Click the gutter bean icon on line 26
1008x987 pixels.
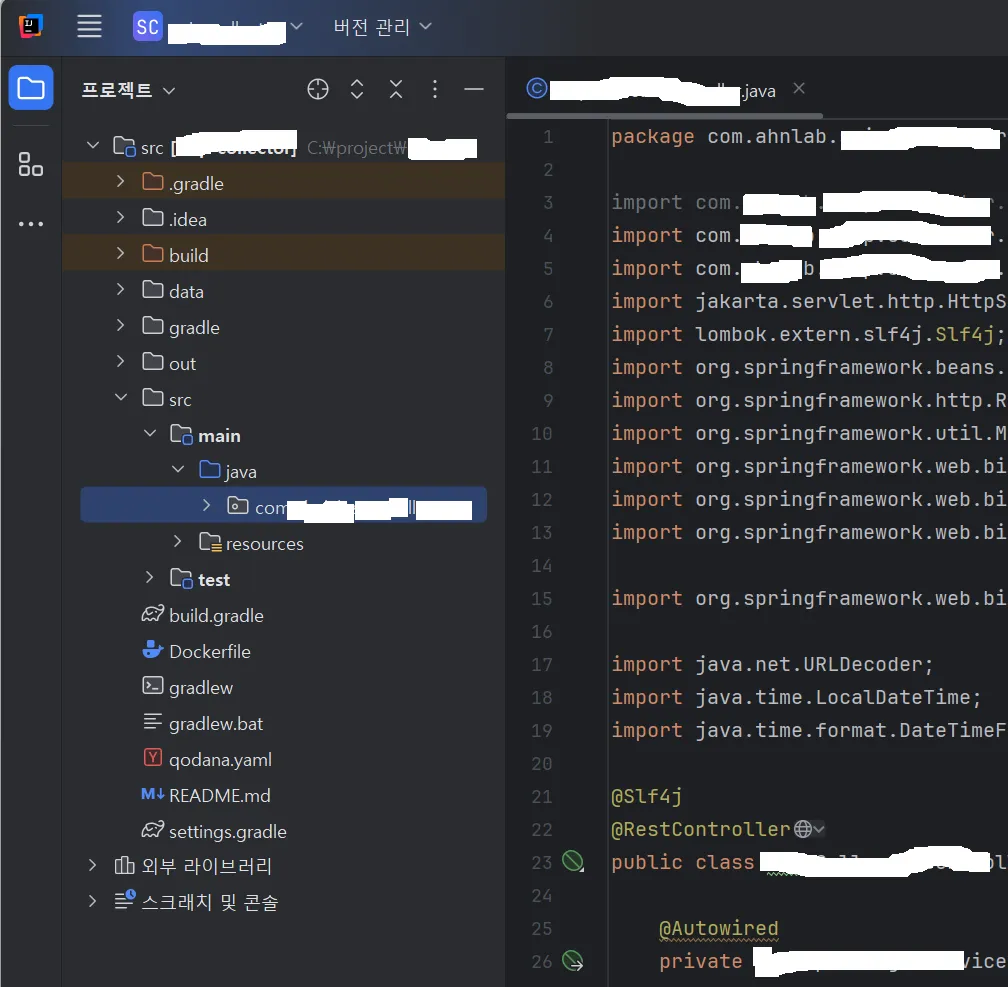(x=572, y=961)
